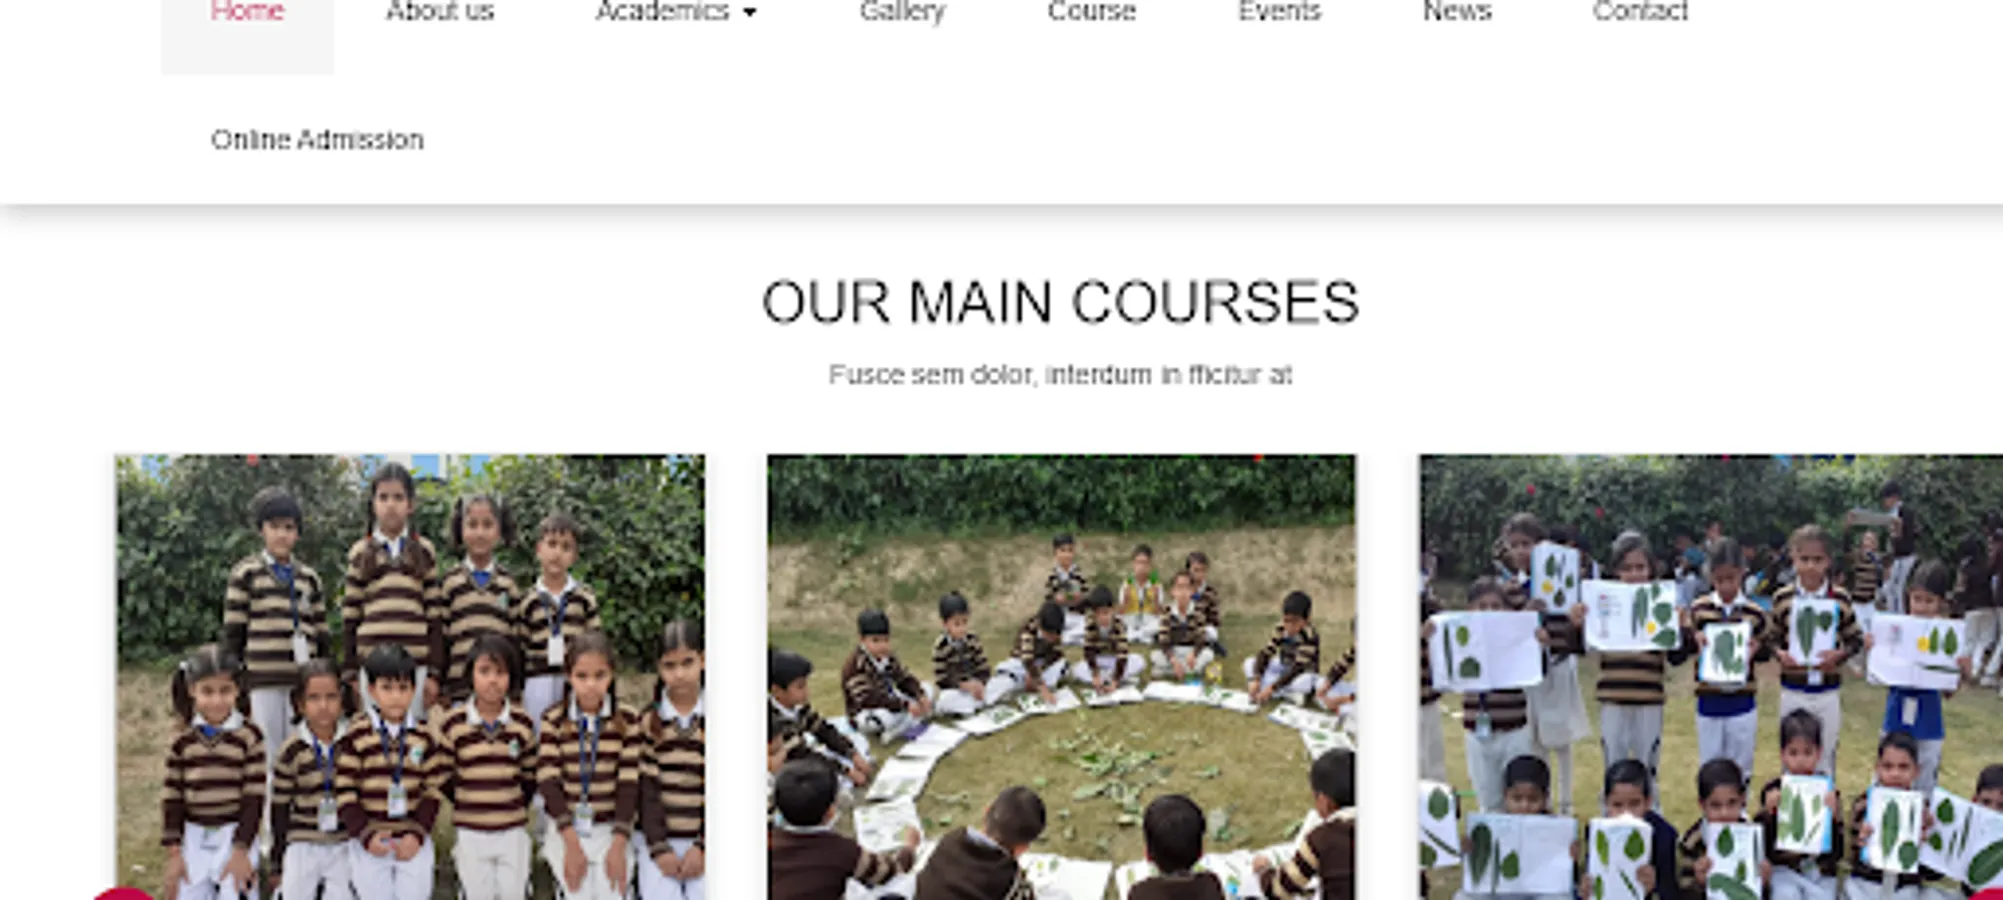Open the photo of children sitting in circle
The height and width of the screenshot is (900, 2003).
point(1062,677)
